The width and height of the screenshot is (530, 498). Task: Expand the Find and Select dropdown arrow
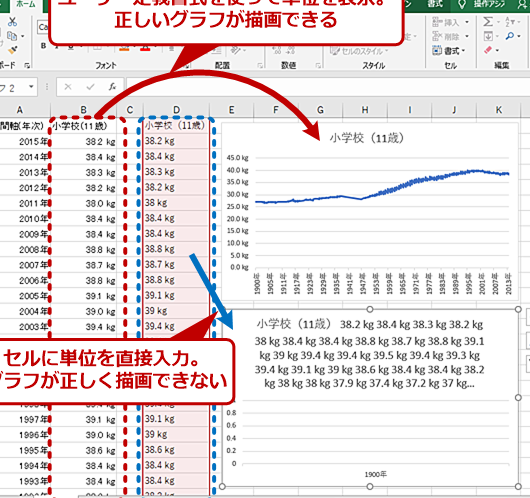[520, 36]
